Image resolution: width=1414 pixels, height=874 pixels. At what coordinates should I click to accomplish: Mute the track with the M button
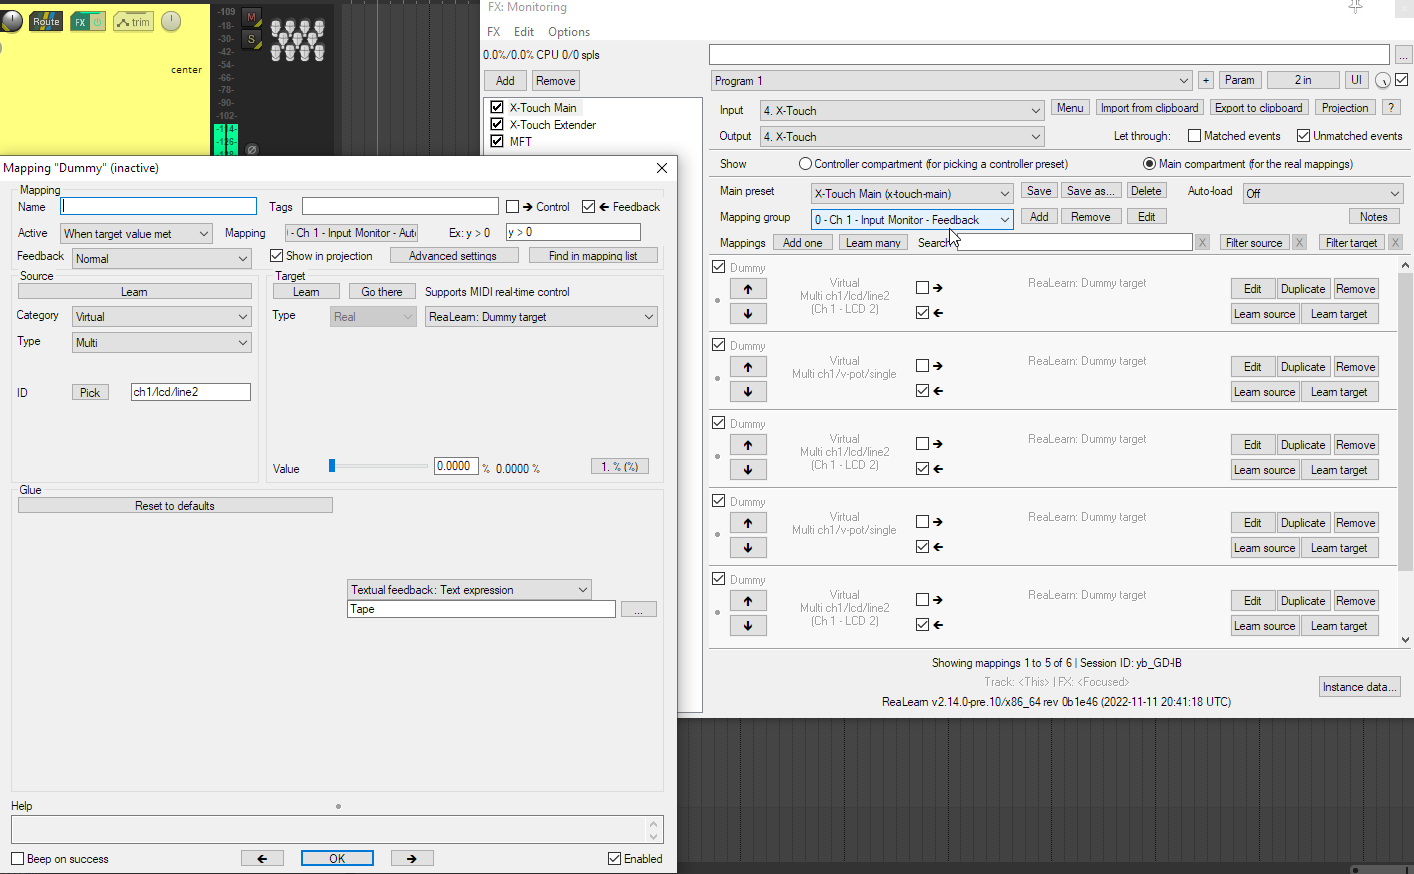pos(252,17)
